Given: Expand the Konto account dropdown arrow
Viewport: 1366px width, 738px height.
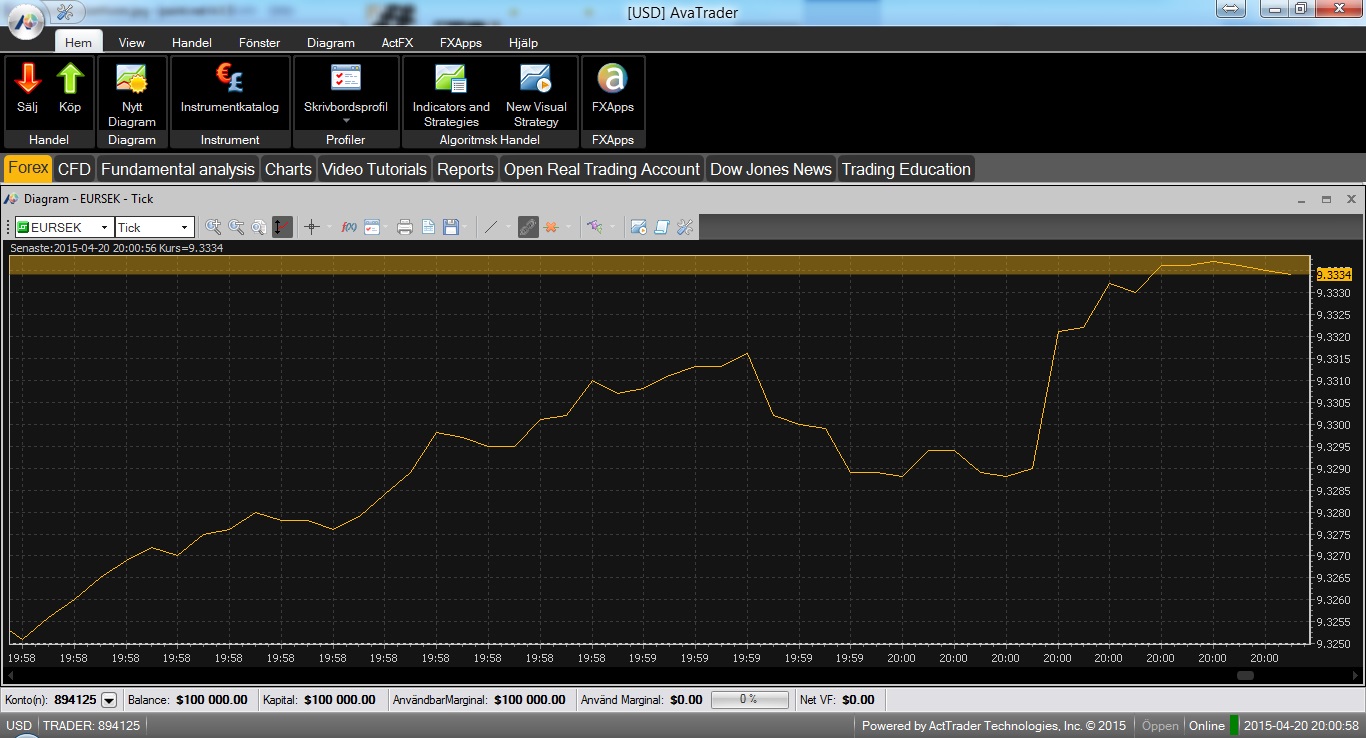Looking at the screenshot, I should [109, 700].
